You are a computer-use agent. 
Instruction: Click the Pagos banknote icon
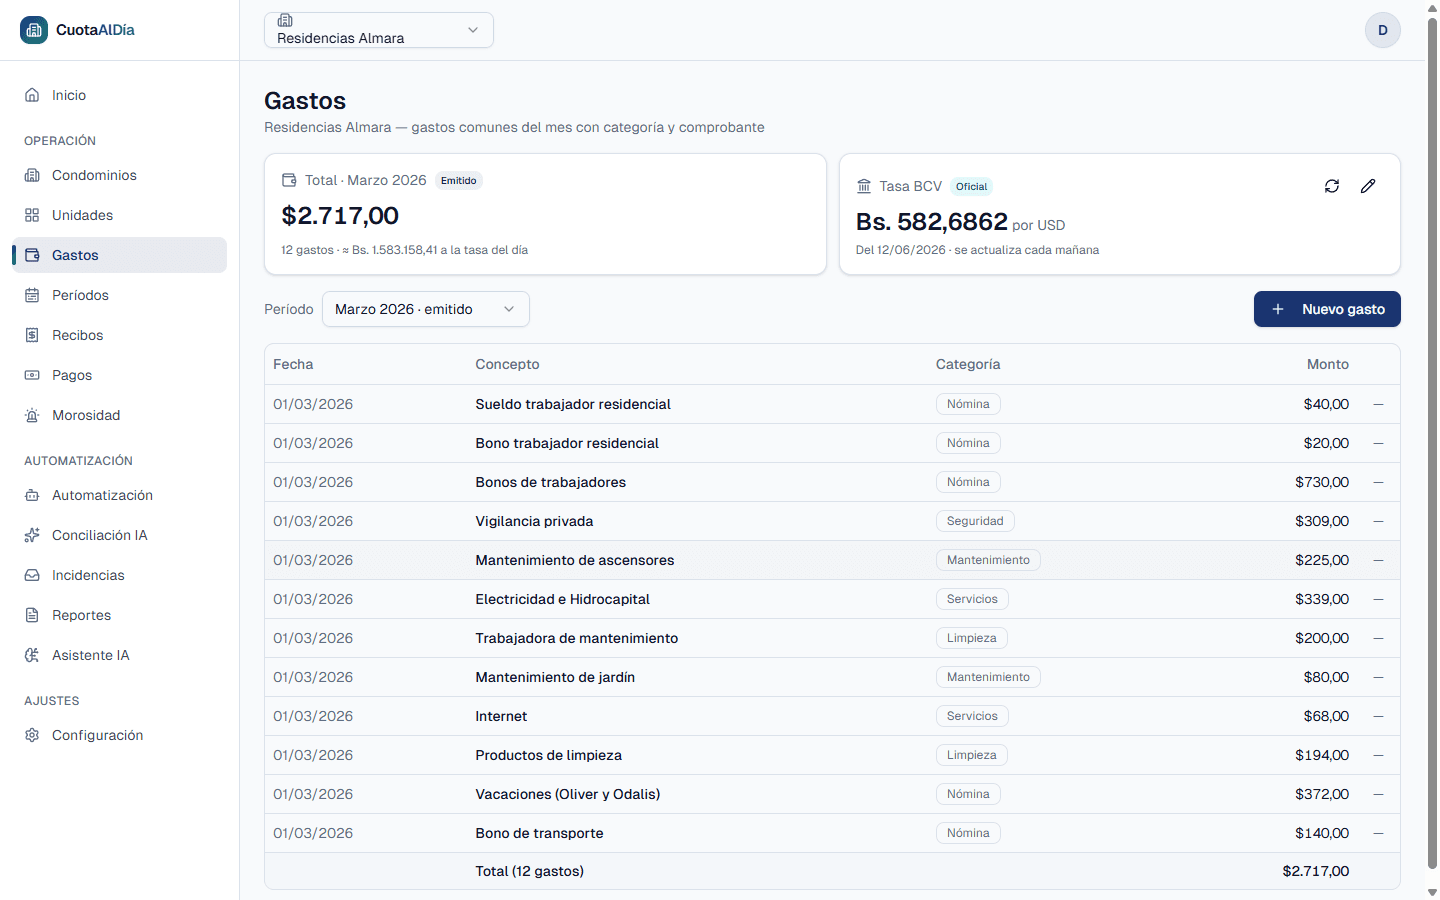pos(32,375)
